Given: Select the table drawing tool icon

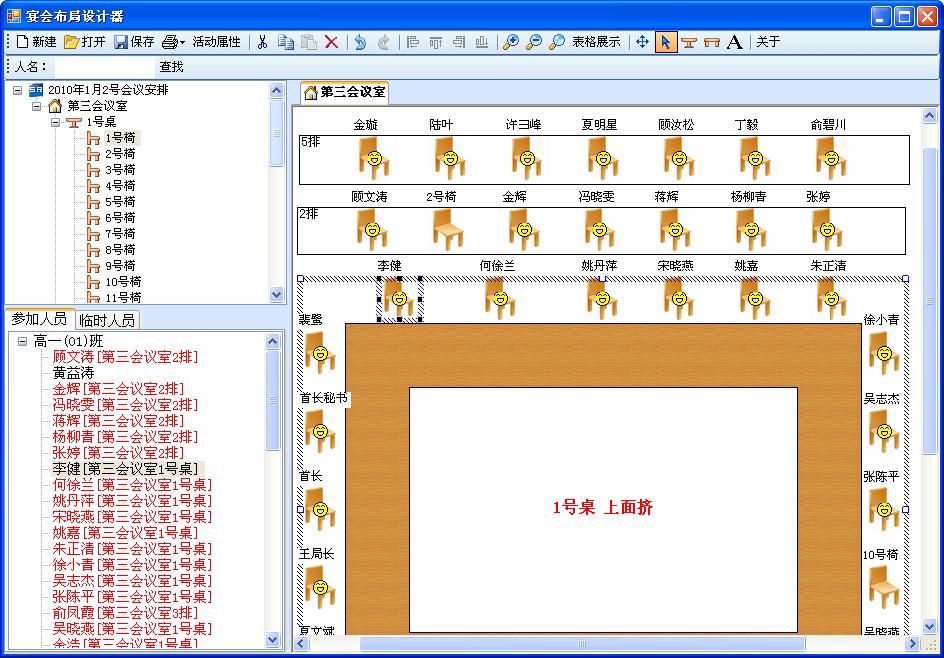Looking at the screenshot, I should click(x=689, y=42).
